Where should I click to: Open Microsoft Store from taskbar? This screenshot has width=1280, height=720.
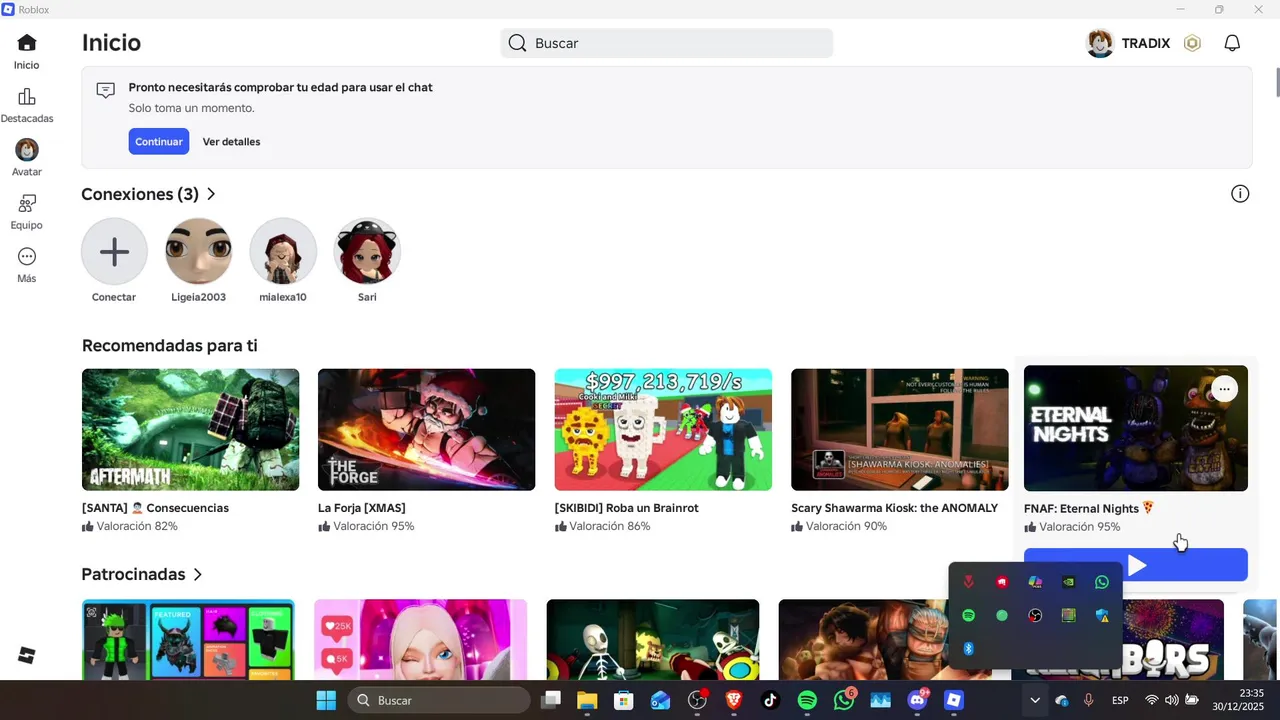pos(623,700)
